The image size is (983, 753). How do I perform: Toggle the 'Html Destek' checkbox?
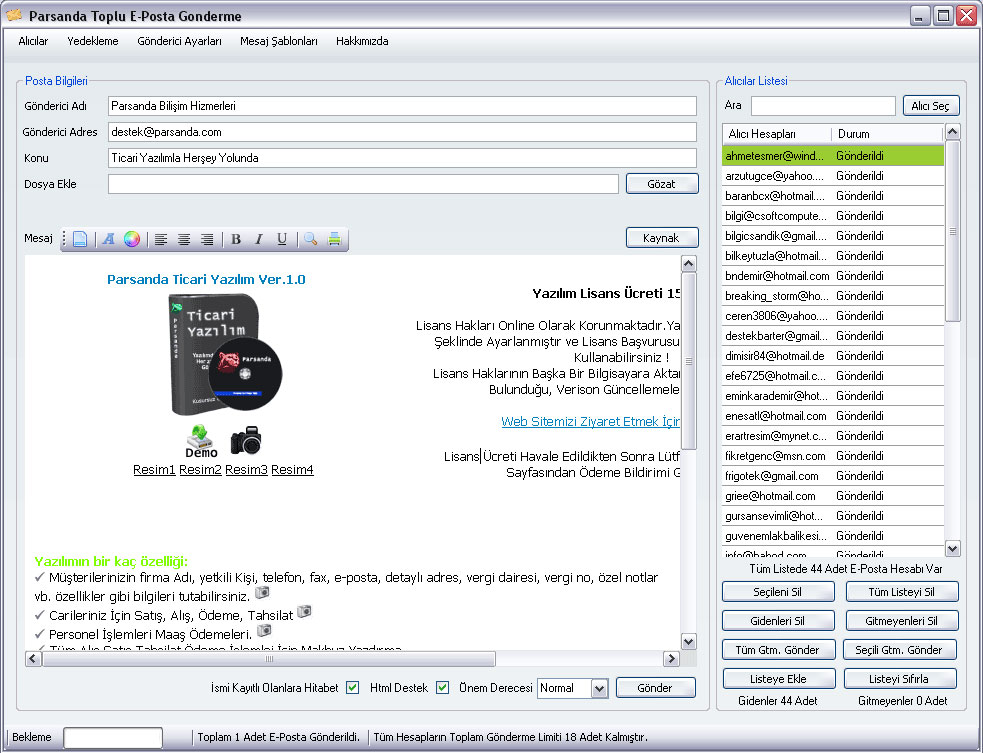443,688
